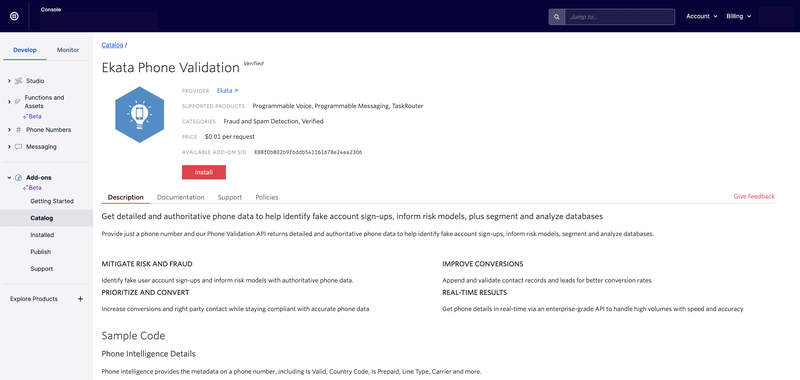Click the Studio icon in sidebar
Screen dimensions: 800x380
(19, 81)
